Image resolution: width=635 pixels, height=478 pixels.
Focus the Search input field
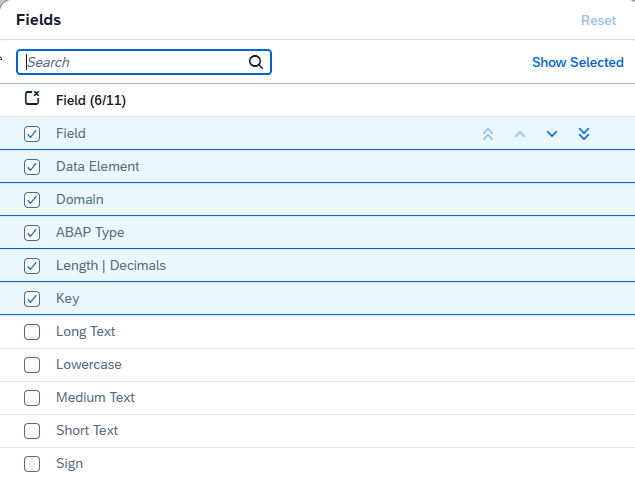pos(135,62)
